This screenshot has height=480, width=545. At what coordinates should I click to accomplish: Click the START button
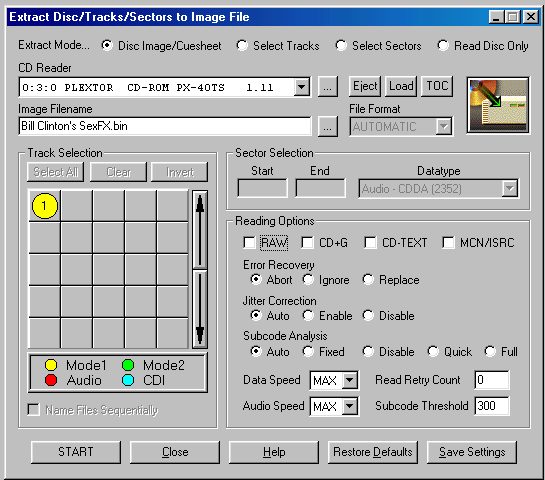tap(76, 452)
